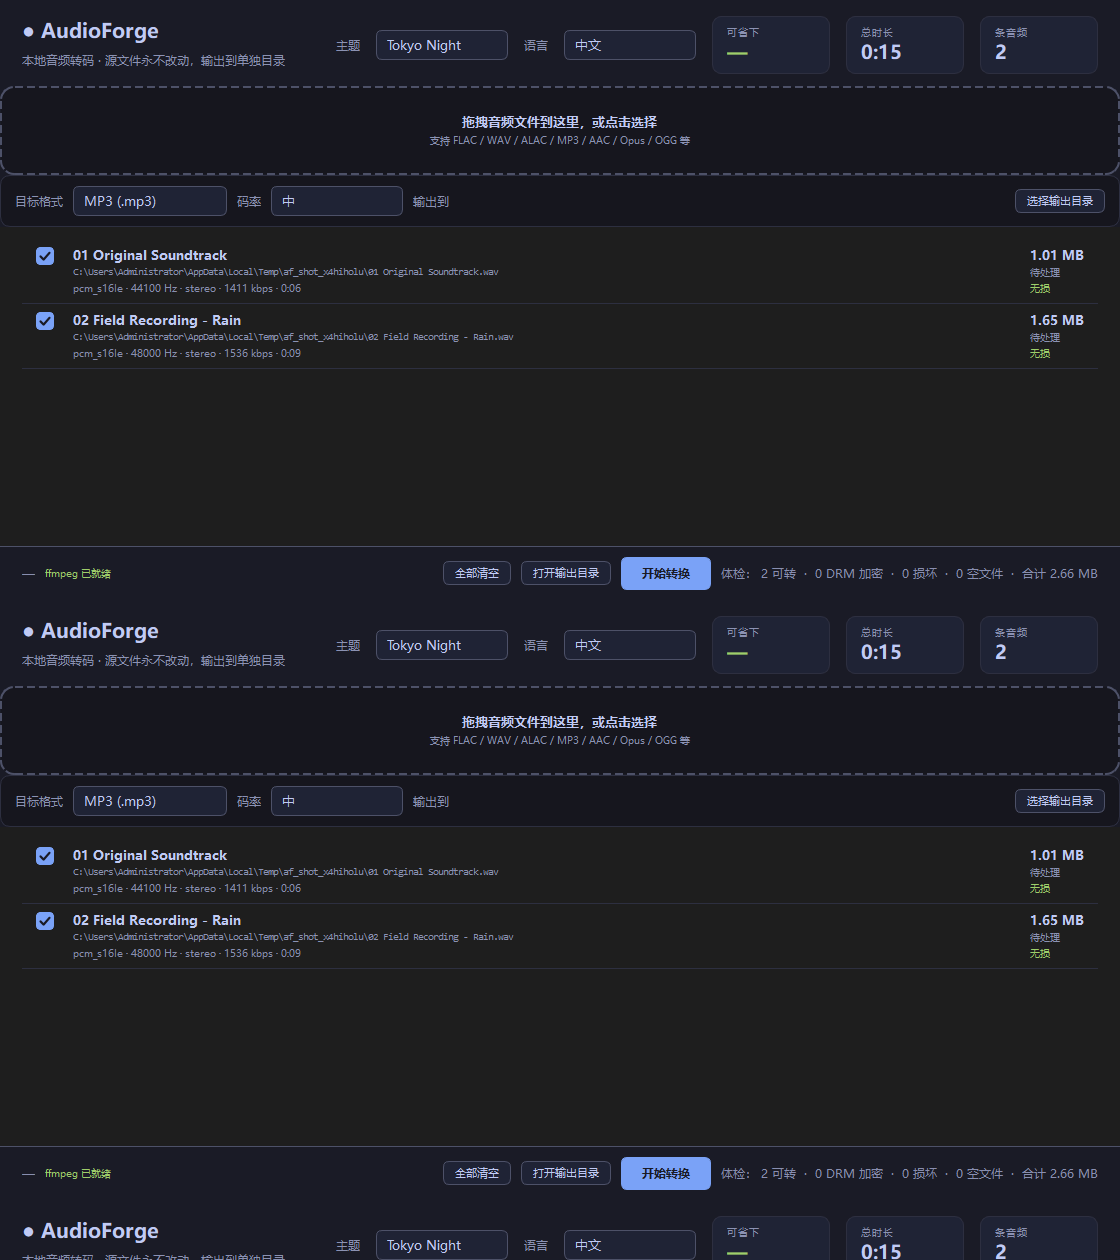Screen dimensions: 1120x1260
Task: Click '合计 2.66 MB' in the second view's footer
Action: tap(1060, 1174)
